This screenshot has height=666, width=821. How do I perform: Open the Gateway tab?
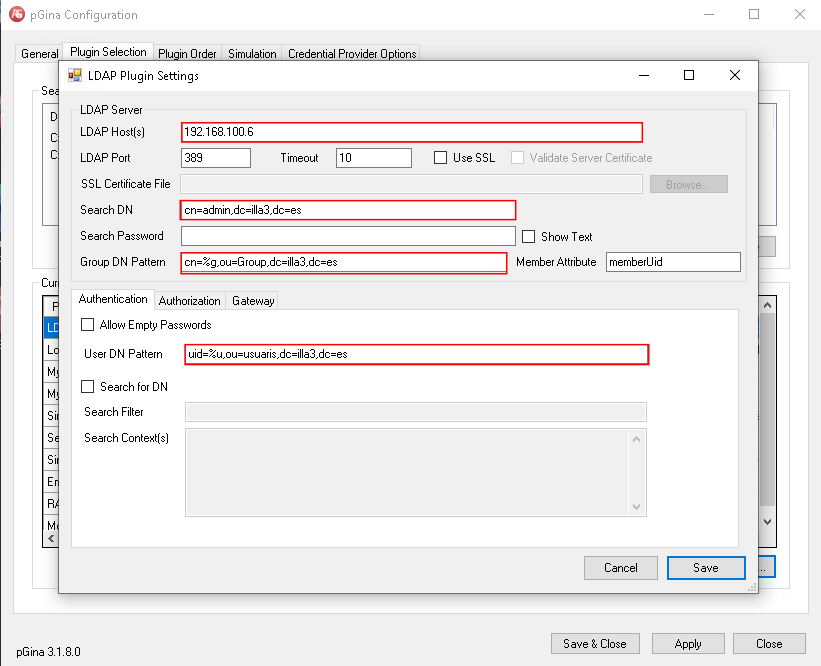pos(252,301)
